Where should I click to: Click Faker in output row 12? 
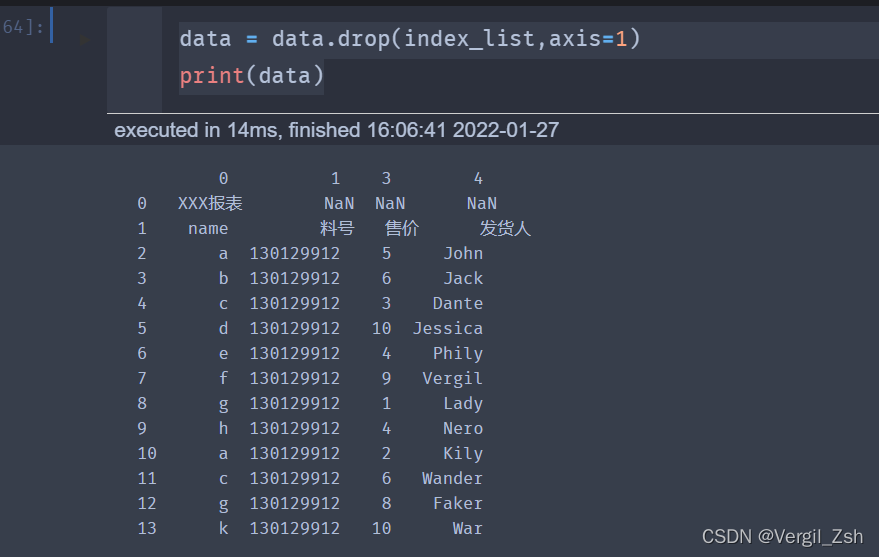point(457,503)
